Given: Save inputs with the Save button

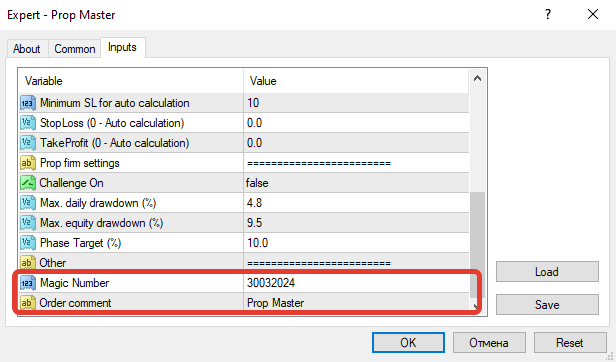Looking at the screenshot, I should [x=547, y=305].
